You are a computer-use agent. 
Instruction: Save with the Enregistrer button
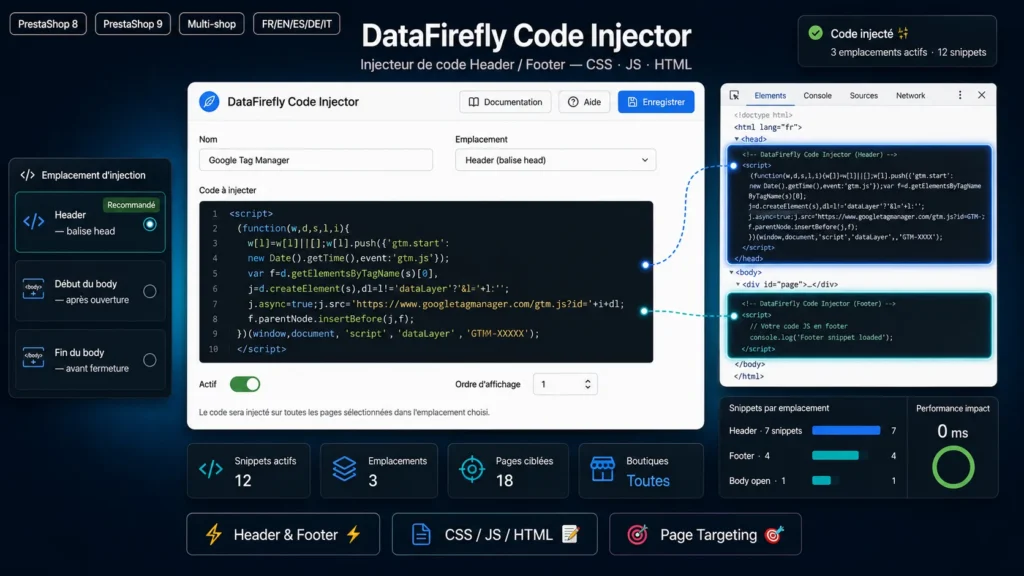point(656,102)
